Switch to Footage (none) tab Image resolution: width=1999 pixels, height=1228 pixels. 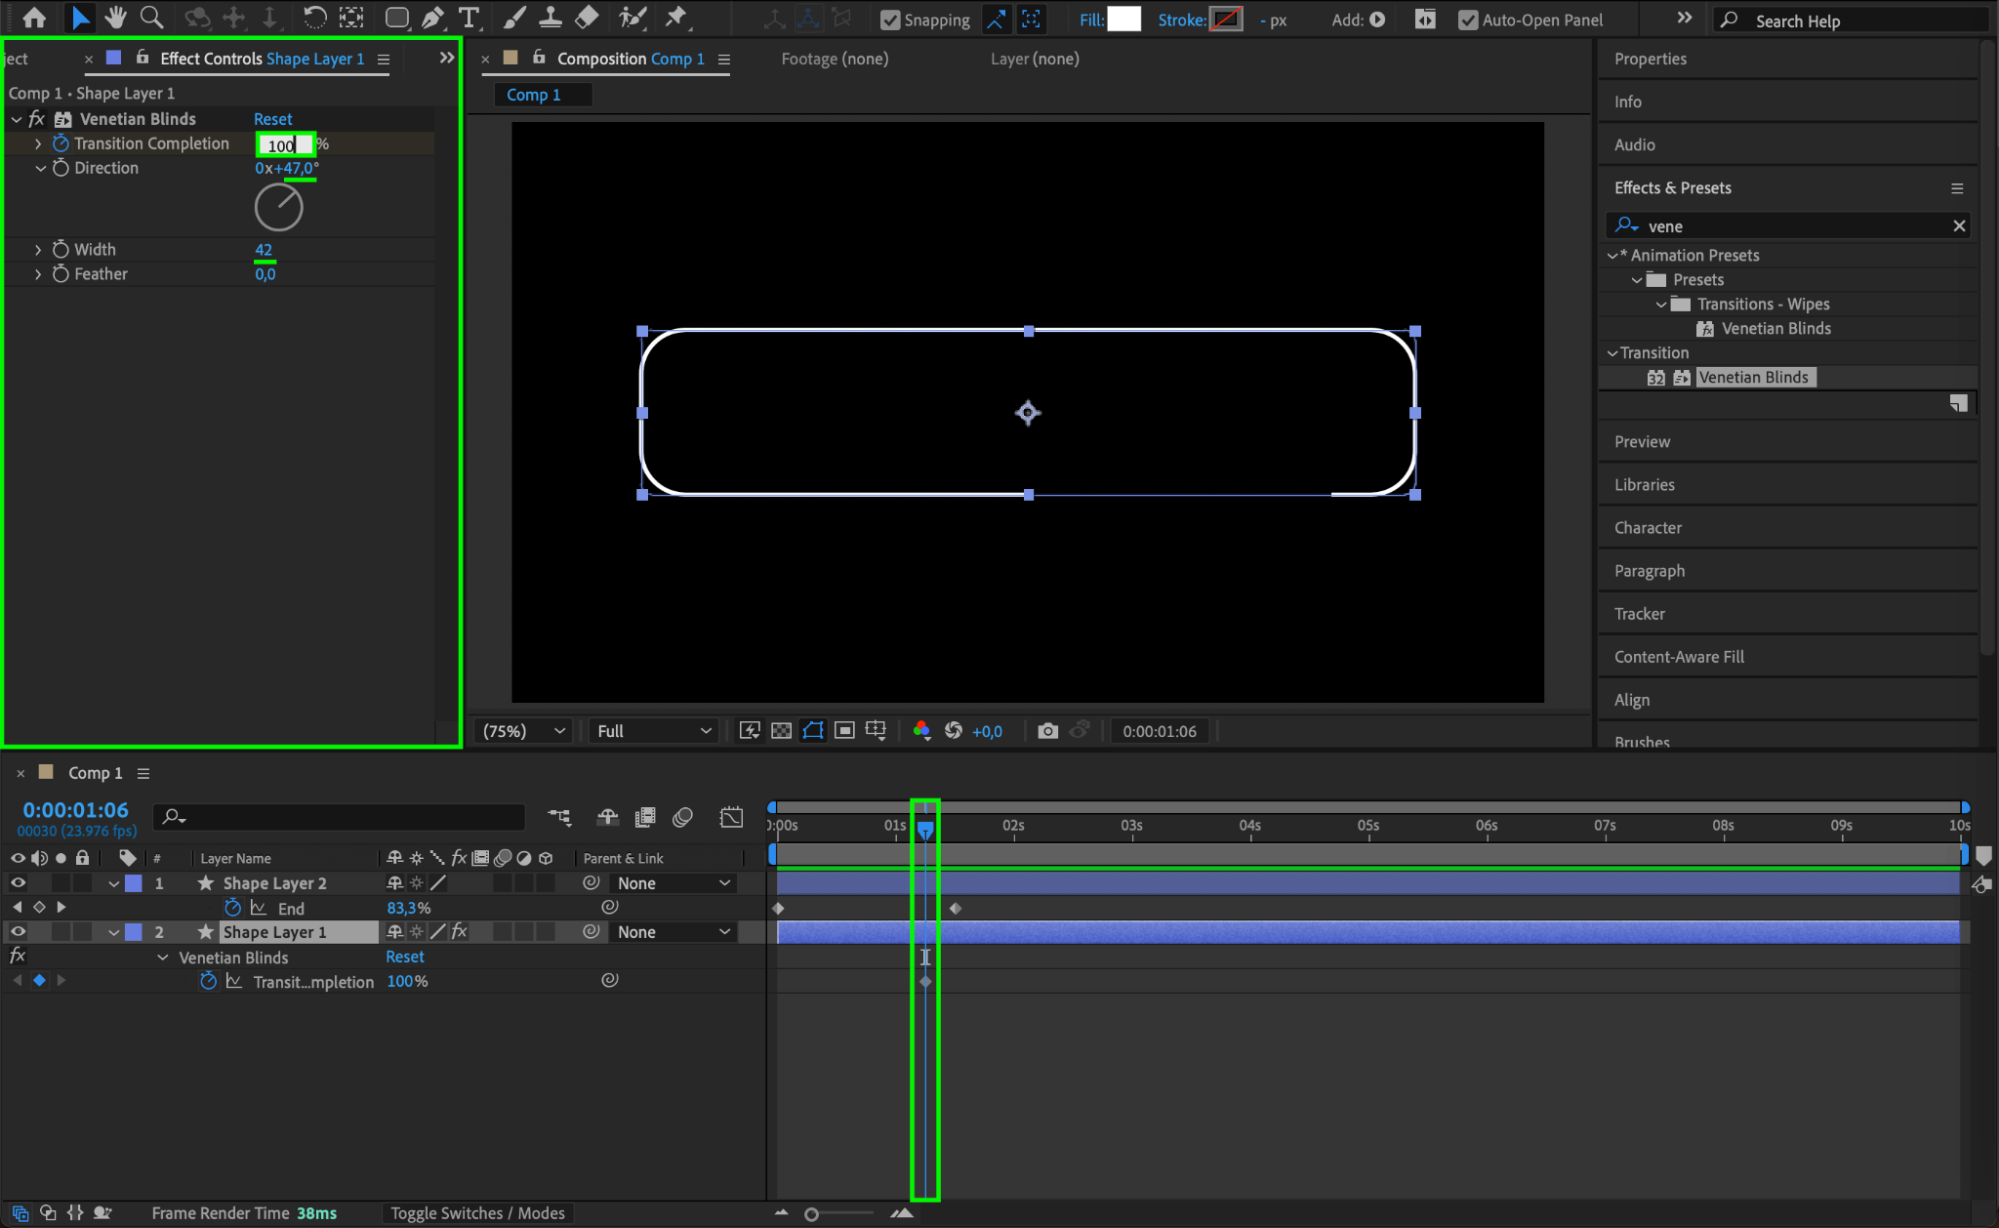834,59
